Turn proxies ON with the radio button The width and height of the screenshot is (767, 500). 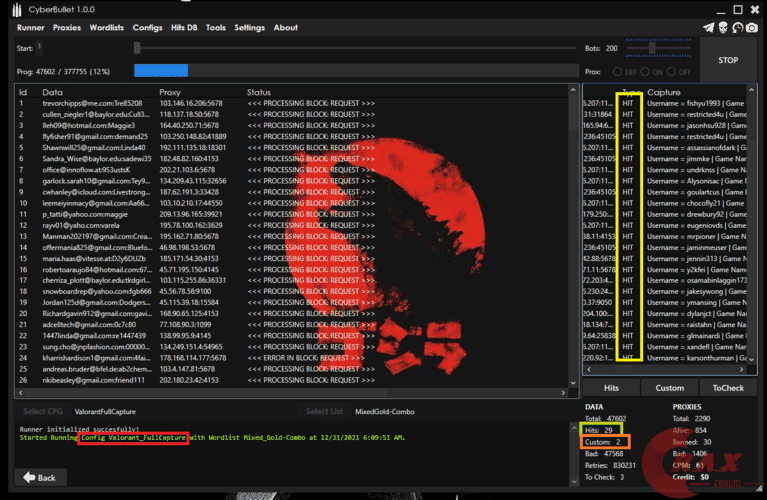click(644, 72)
